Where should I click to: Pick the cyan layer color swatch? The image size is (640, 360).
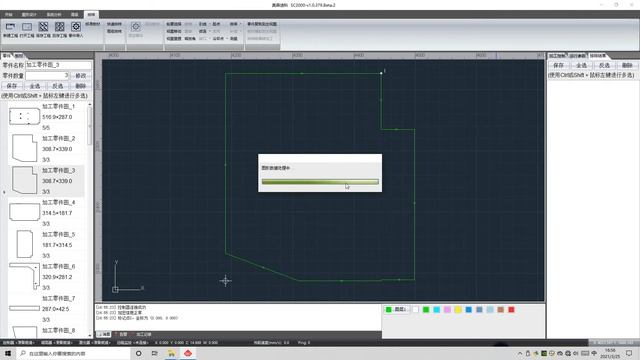tap(437, 310)
